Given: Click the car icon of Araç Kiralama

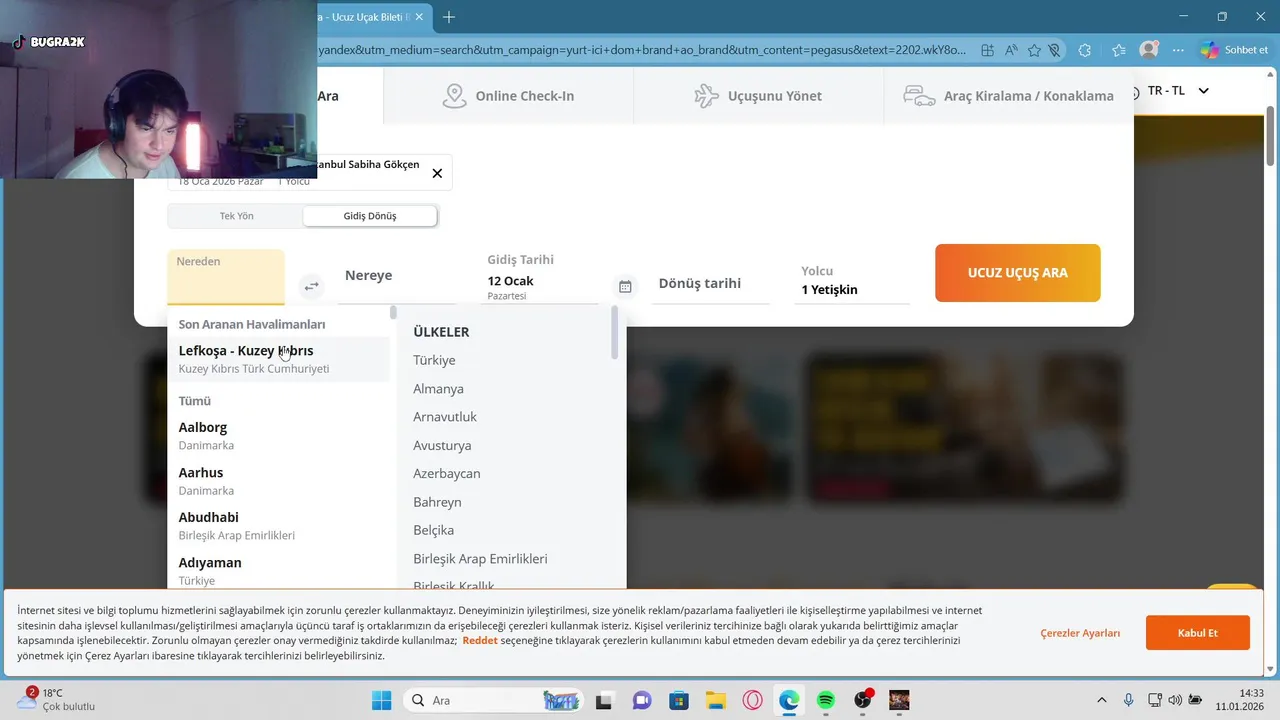Looking at the screenshot, I should coord(919,96).
